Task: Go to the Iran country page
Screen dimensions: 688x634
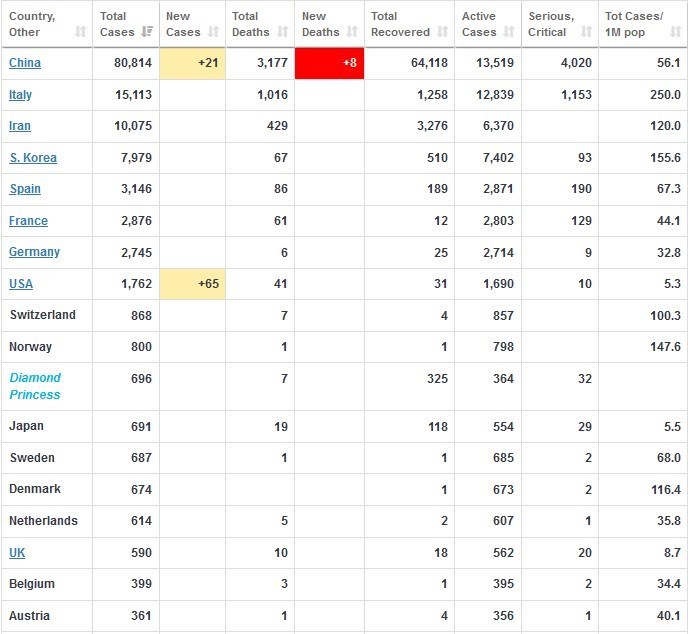Action: (20, 126)
